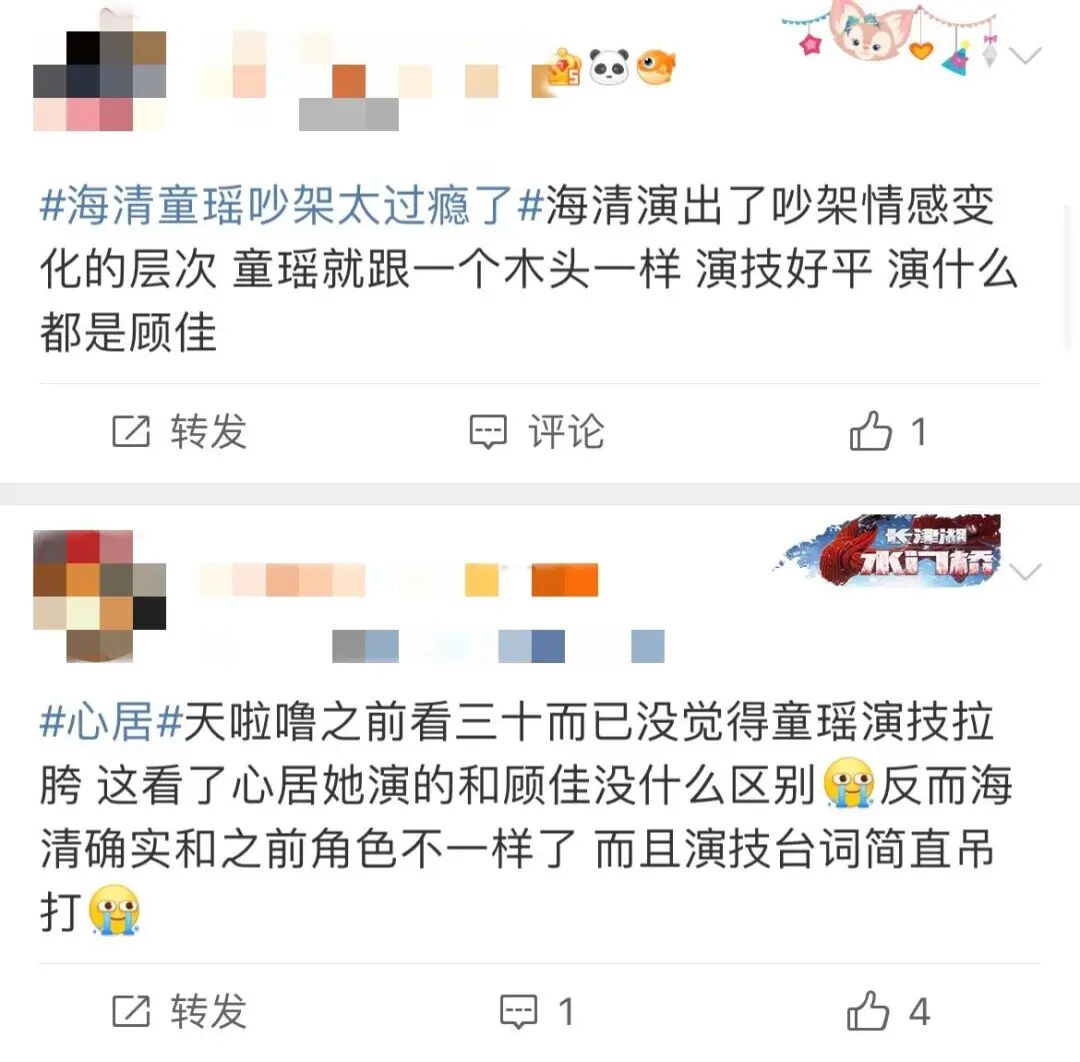This screenshot has height=1062, width=1080.
Task: Open the first post's chevron dropdown menu
Action: coord(1025,54)
